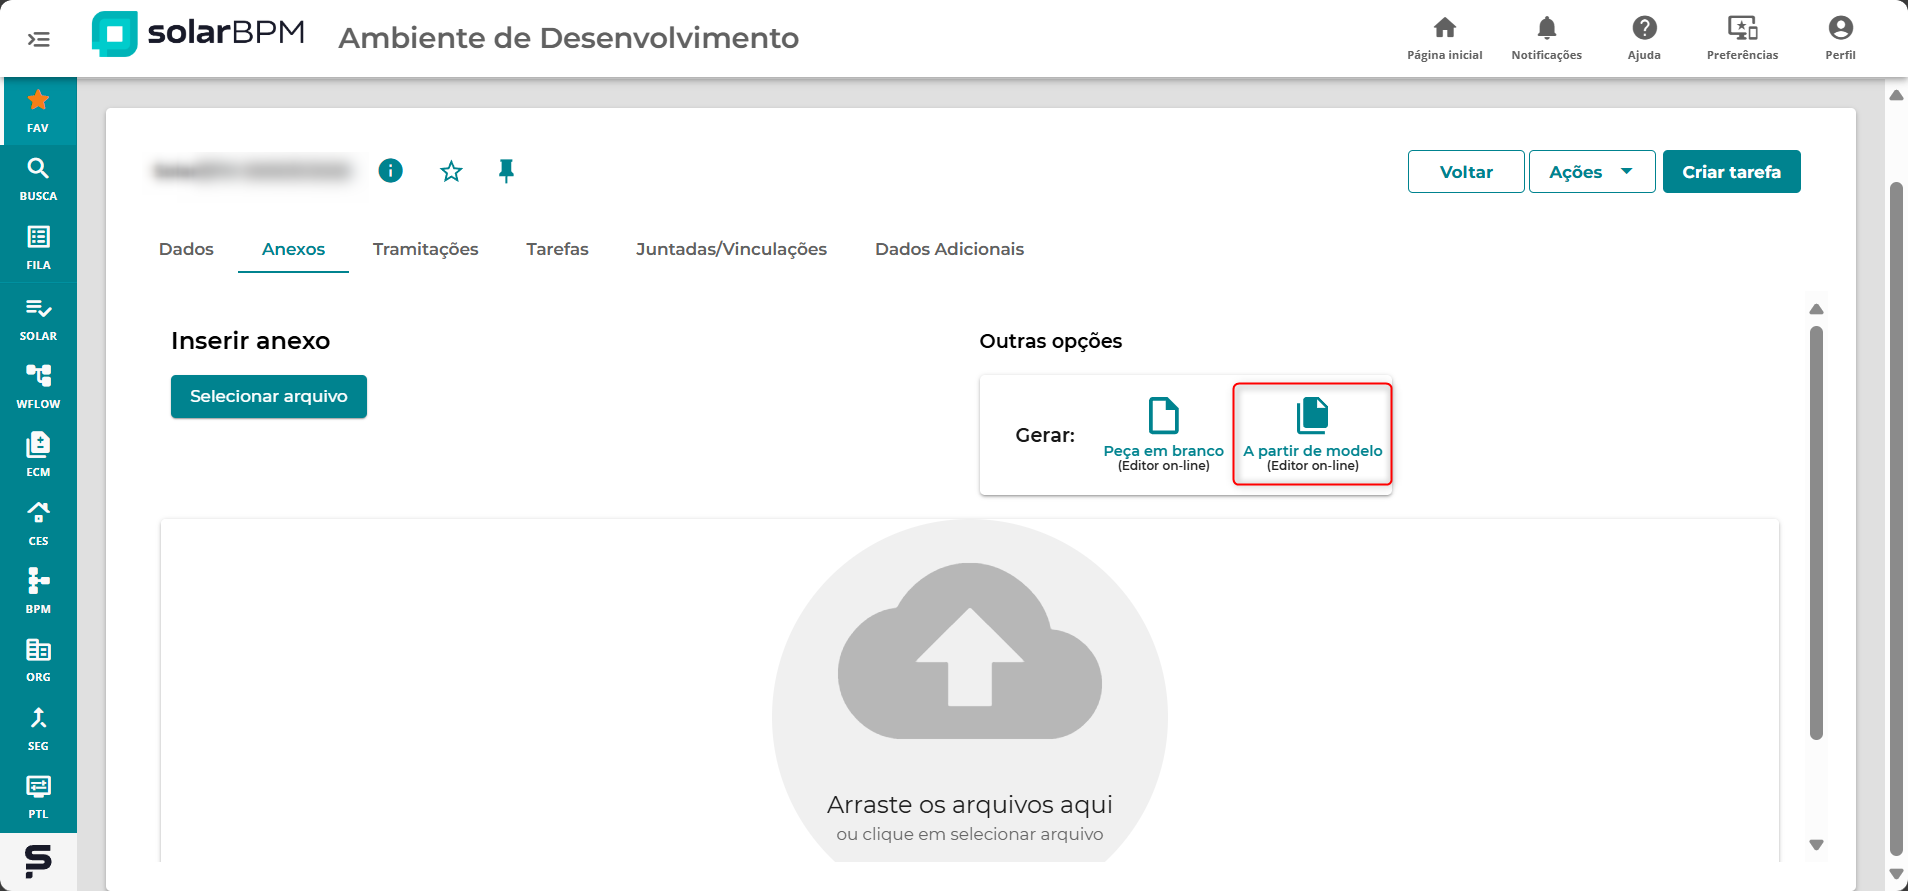This screenshot has width=1908, height=891.
Task: Switch to the Dados Adicionais tab
Action: pyautogui.click(x=949, y=249)
